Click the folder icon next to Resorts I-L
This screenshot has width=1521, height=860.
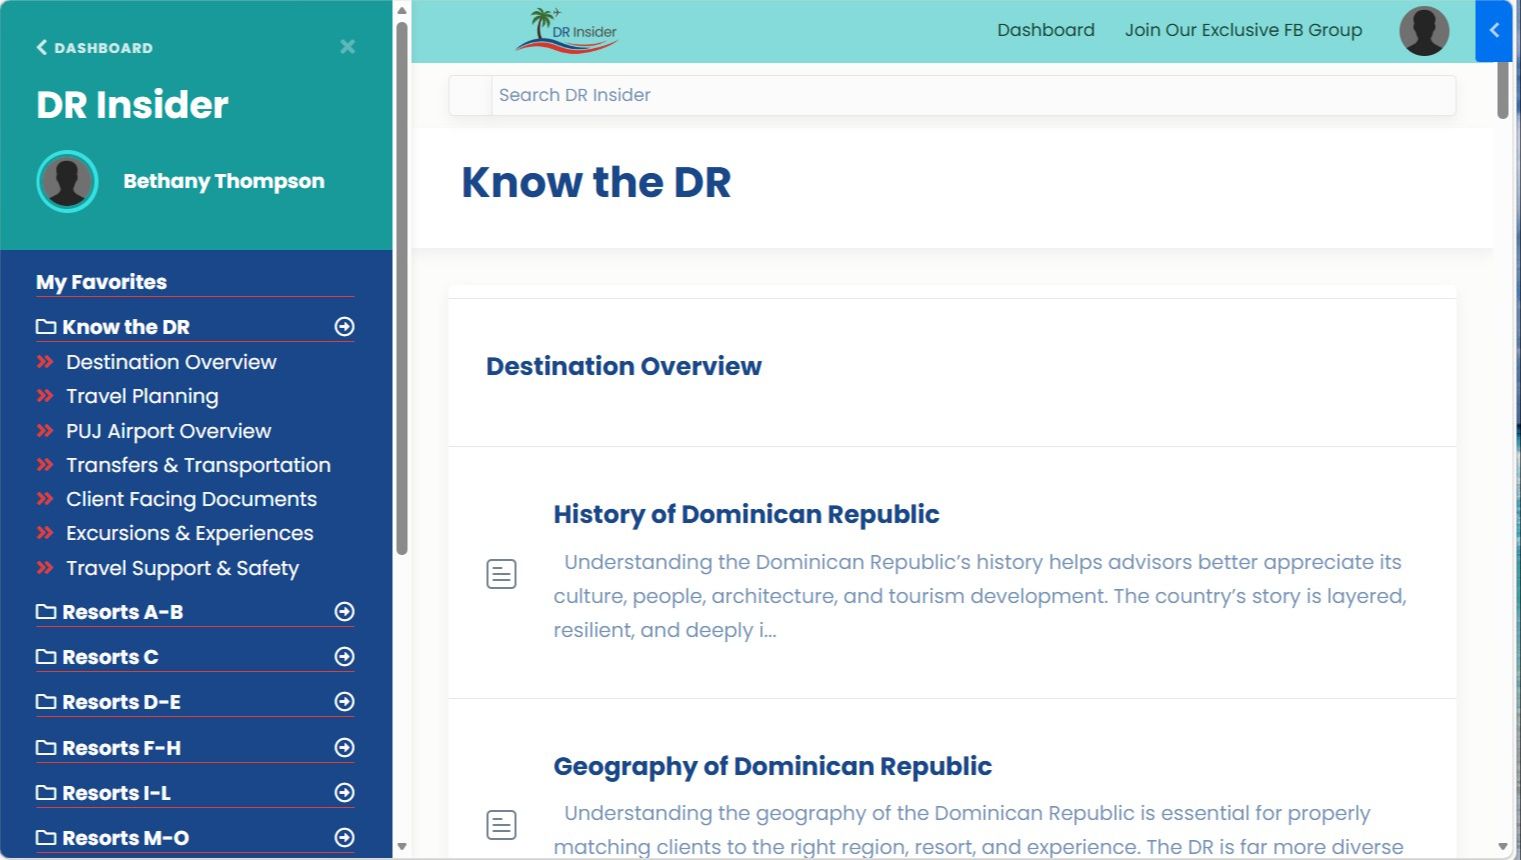pyautogui.click(x=46, y=793)
